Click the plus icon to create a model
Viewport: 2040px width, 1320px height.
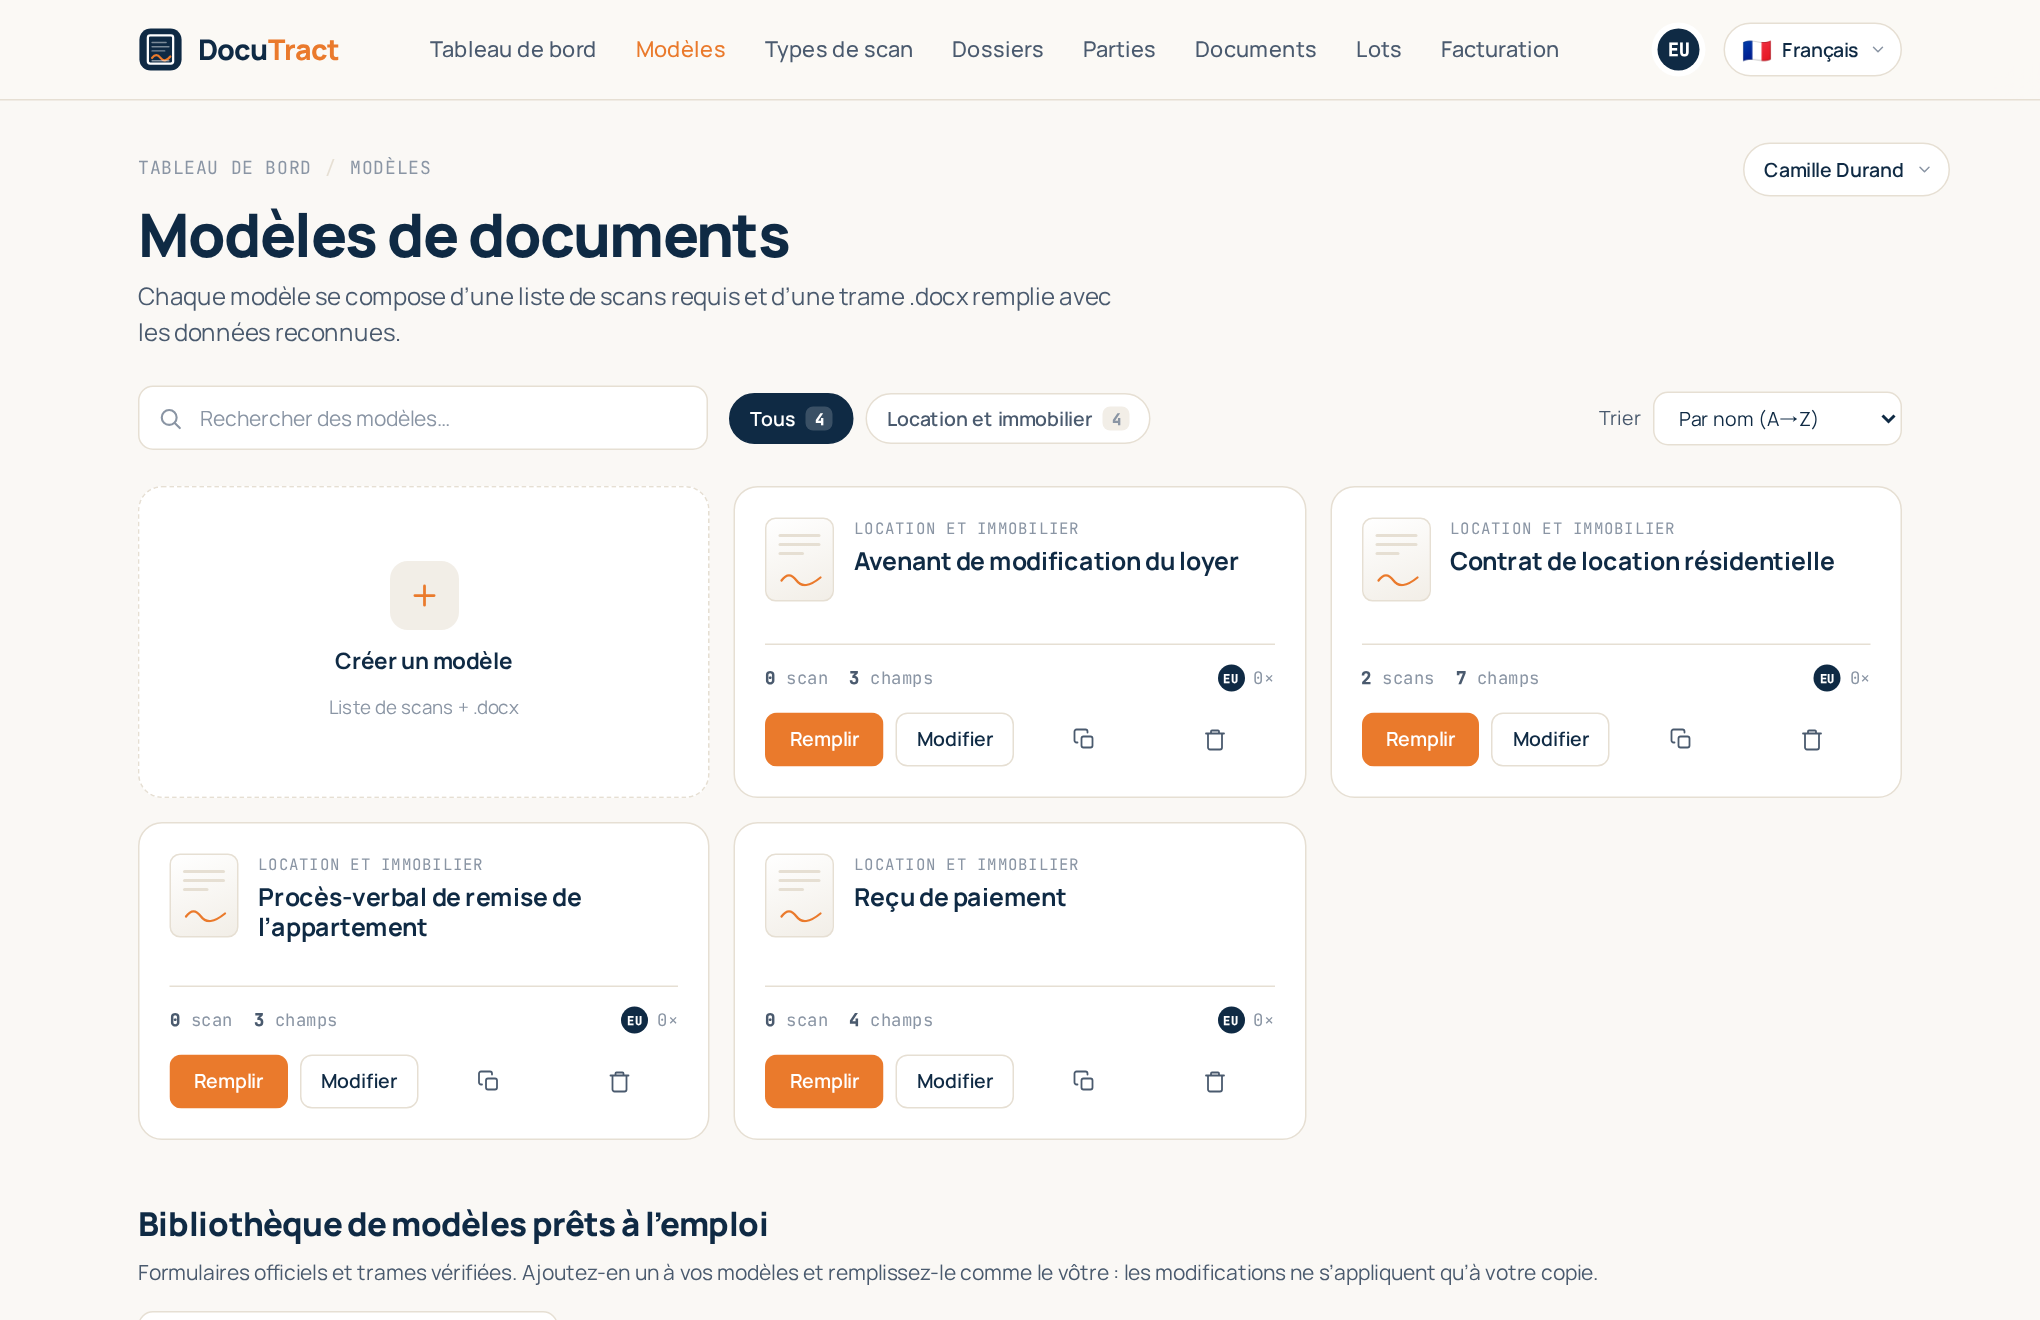pyautogui.click(x=424, y=595)
